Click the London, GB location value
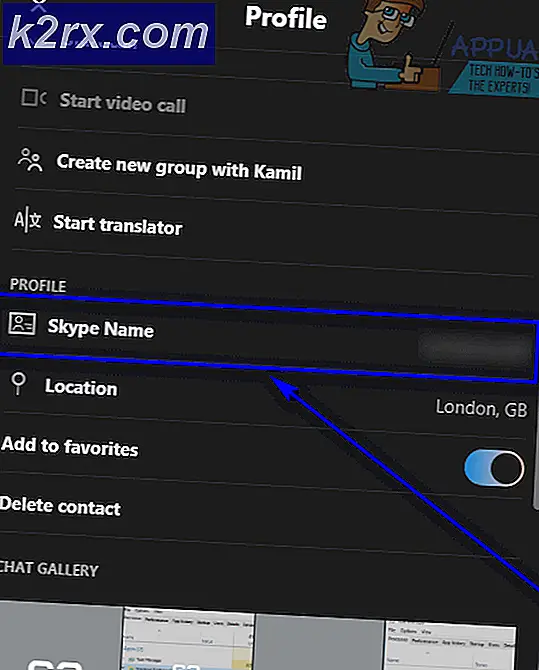Image resolution: width=539 pixels, height=670 pixels. 481,408
